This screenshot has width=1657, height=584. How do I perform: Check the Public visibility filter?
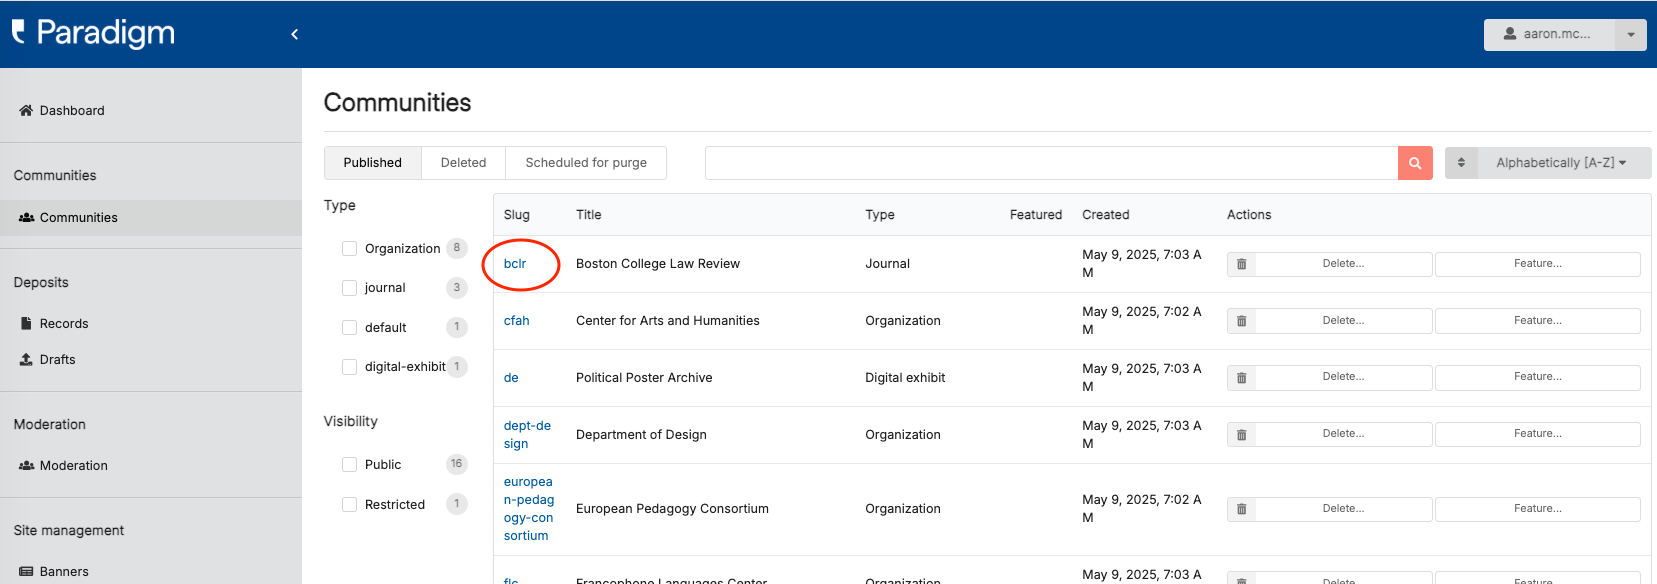(x=350, y=465)
